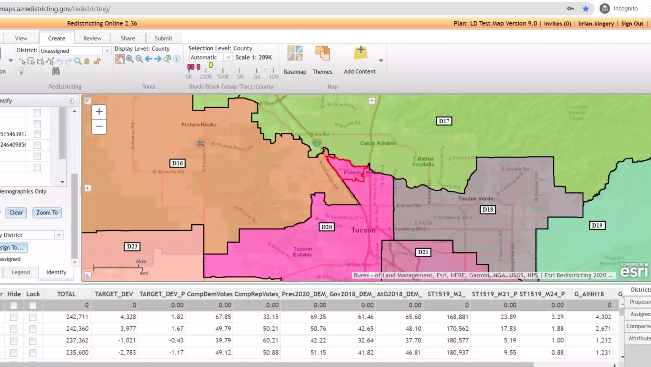
Task: Open the Themes icon
Action: click(x=322, y=60)
